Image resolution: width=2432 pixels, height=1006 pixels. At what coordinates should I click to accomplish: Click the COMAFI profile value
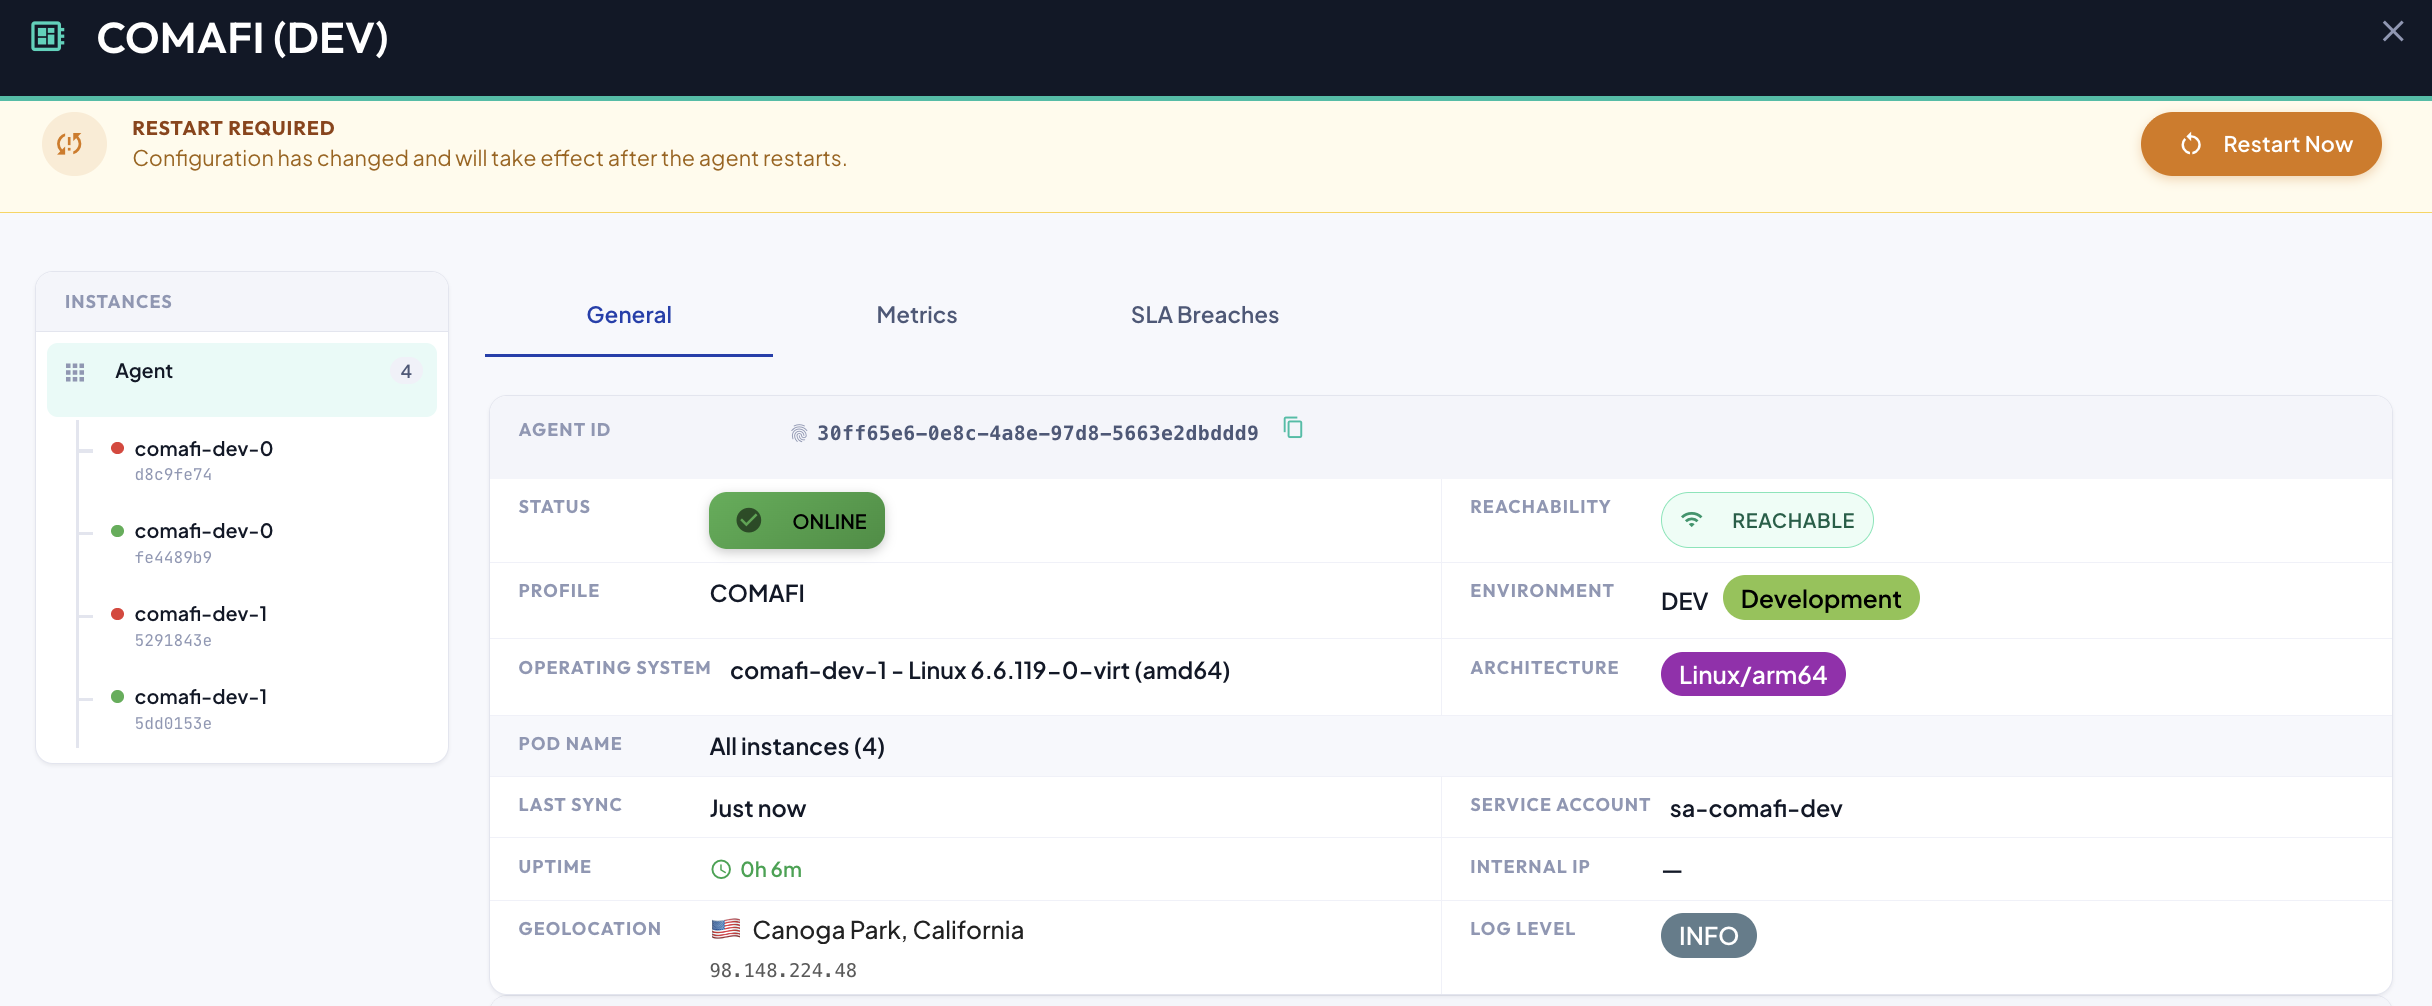coord(757,593)
